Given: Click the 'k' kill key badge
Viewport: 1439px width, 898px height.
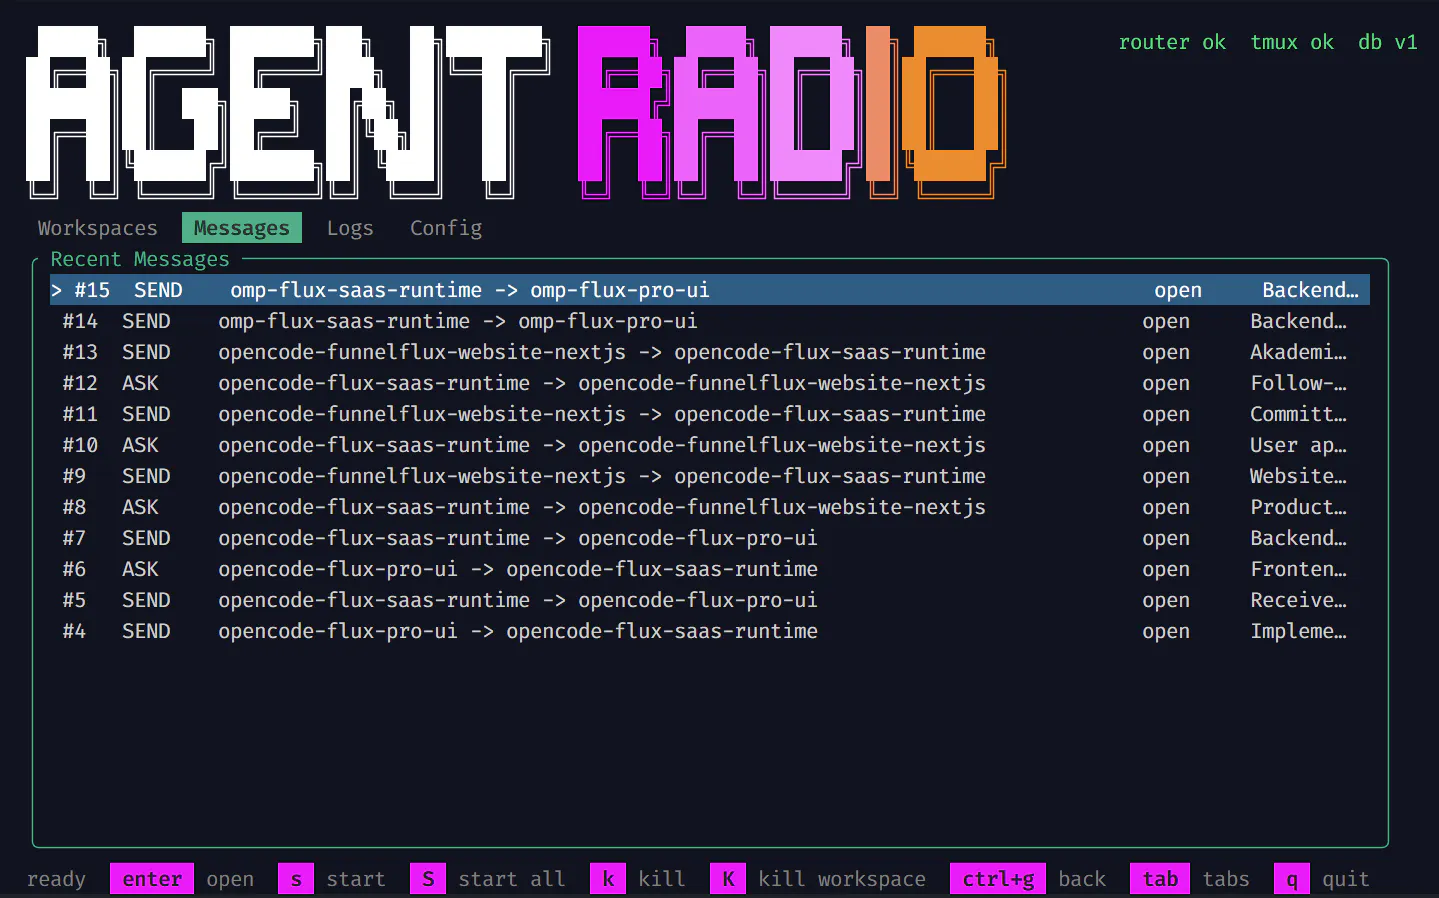Looking at the screenshot, I should (608, 879).
